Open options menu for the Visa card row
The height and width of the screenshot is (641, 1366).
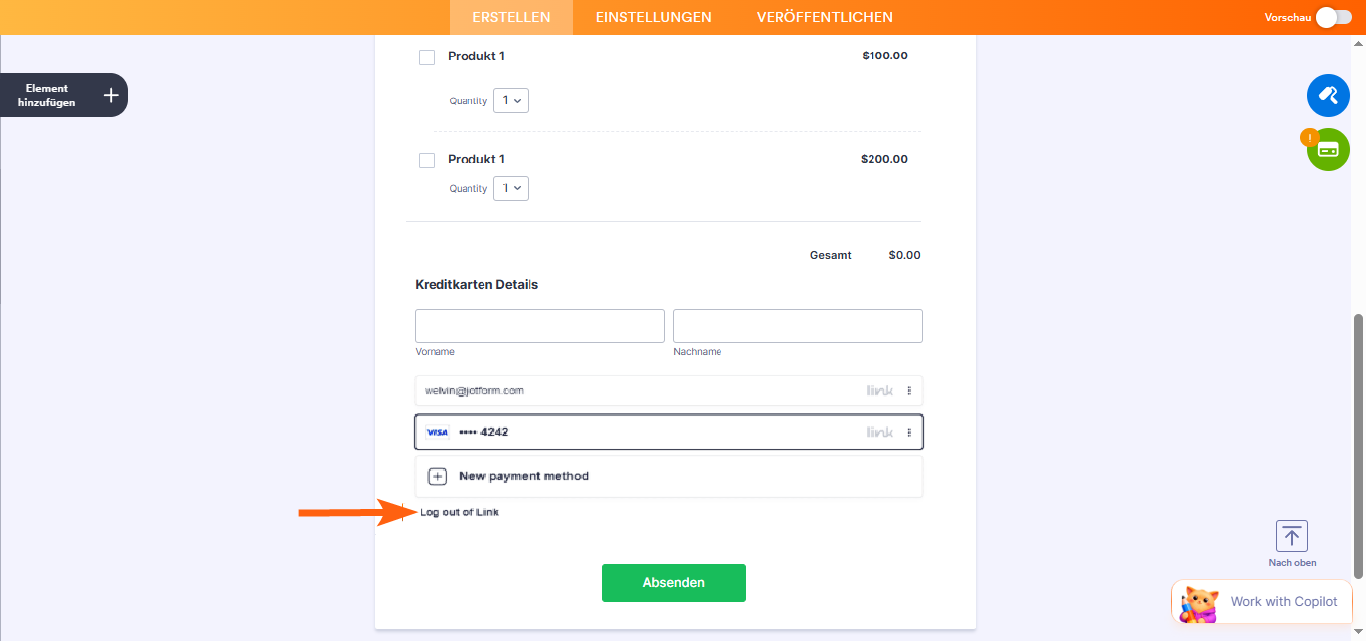pyautogui.click(x=909, y=433)
